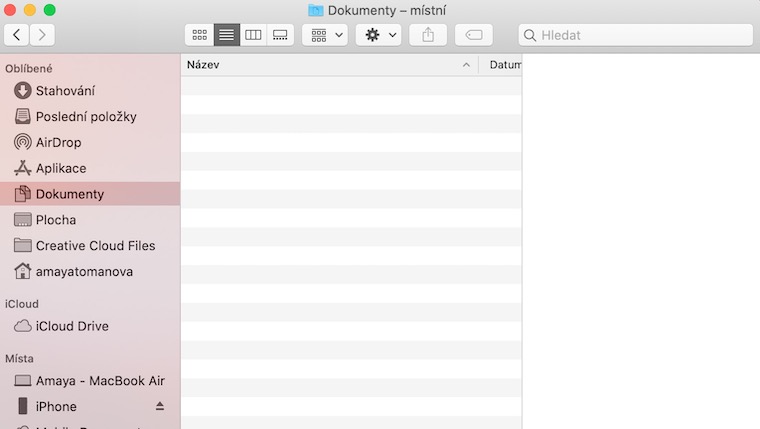Viewport: 760px width, 429px height.
Task: Click the Místa section header
Action: (19, 359)
